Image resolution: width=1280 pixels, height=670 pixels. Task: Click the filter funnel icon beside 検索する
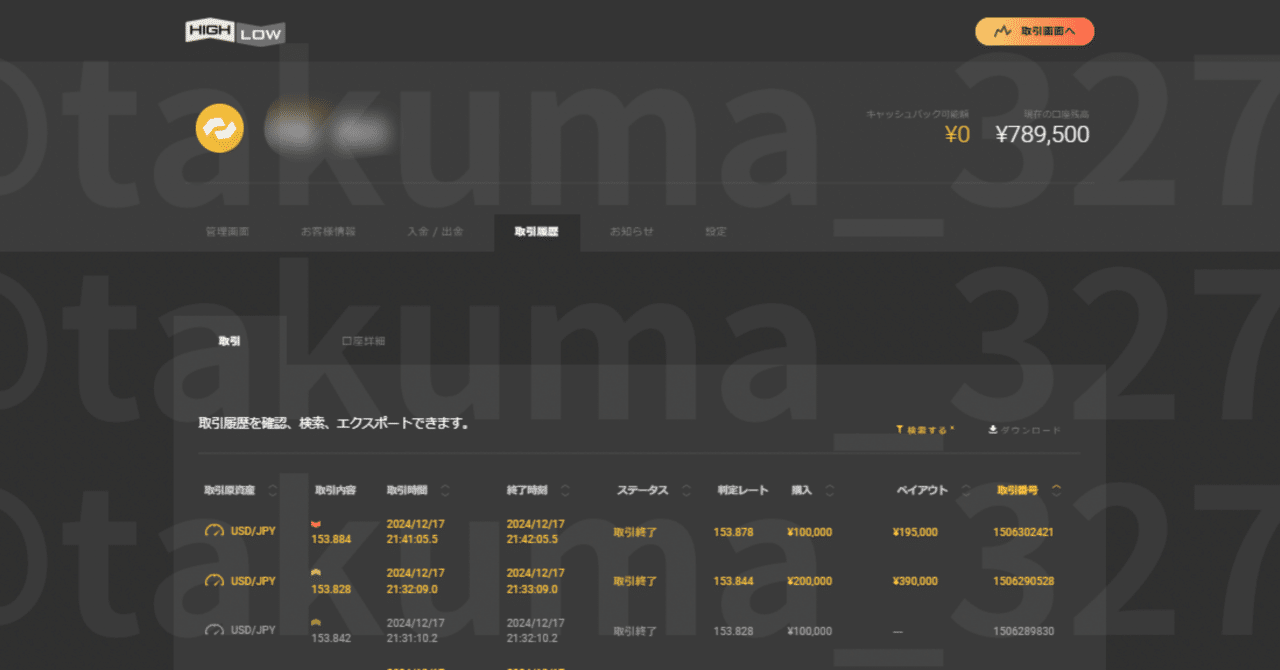pos(899,429)
